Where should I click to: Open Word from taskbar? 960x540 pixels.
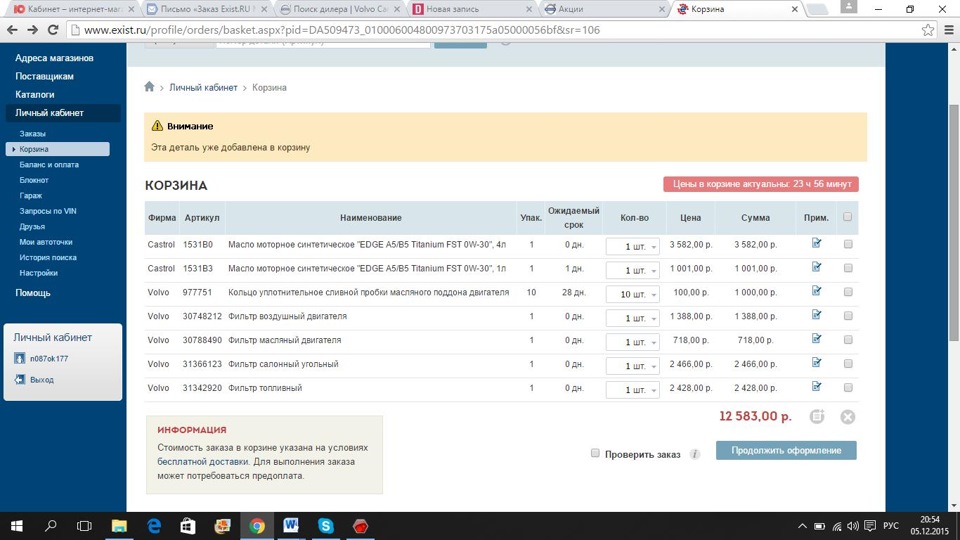coord(291,526)
